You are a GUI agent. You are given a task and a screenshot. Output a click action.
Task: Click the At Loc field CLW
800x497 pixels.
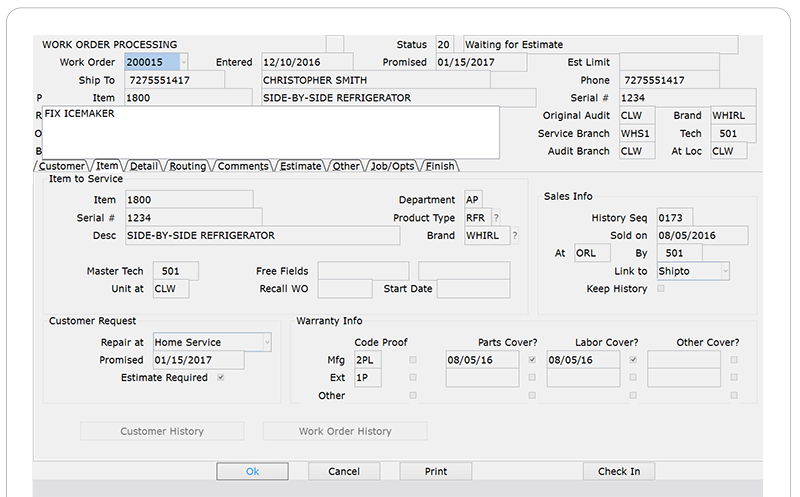click(x=729, y=152)
